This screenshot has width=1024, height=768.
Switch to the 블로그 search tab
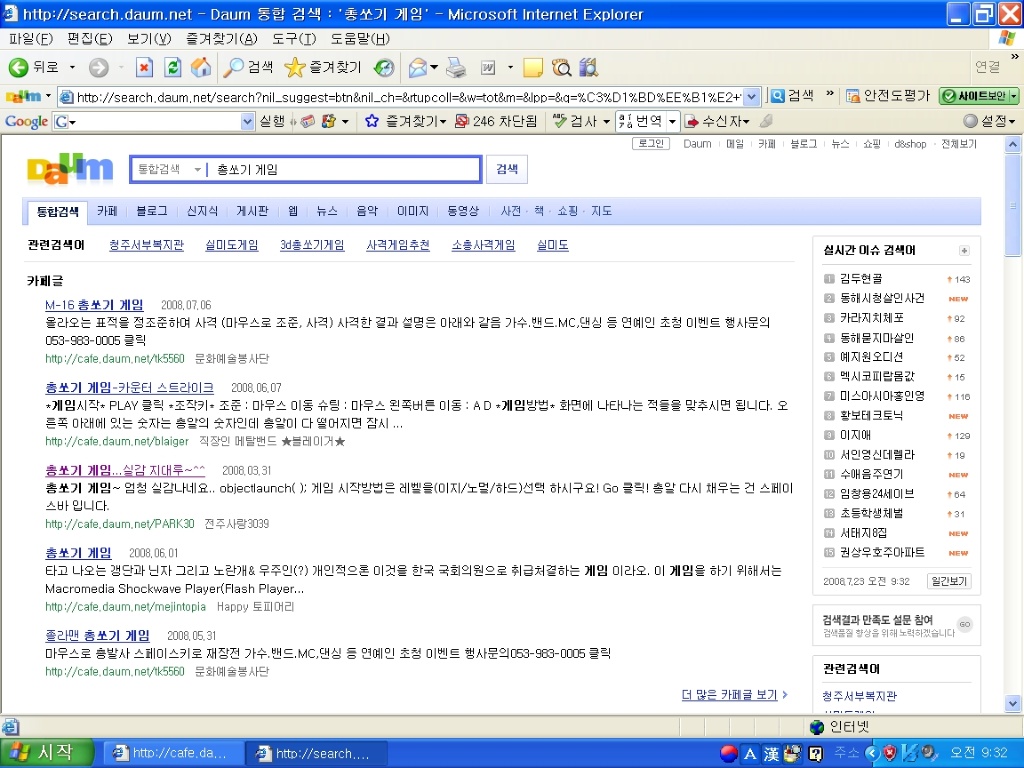click(x=152, y=211)
